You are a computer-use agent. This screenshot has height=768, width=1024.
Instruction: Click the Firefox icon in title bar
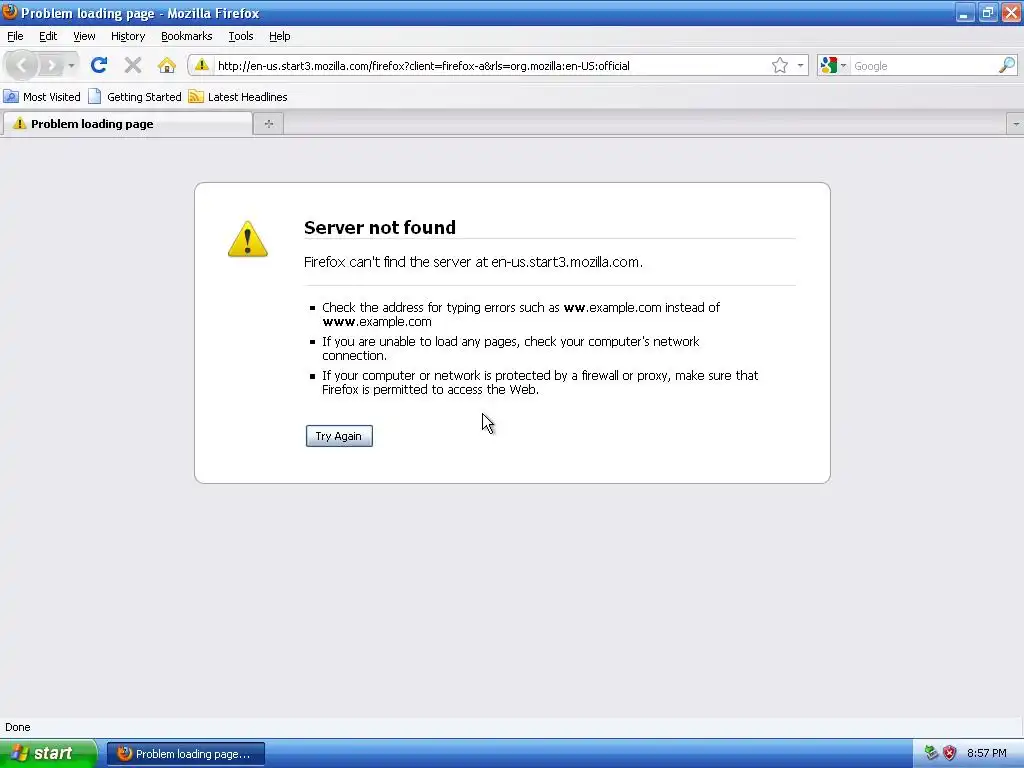tap(9, 12)
